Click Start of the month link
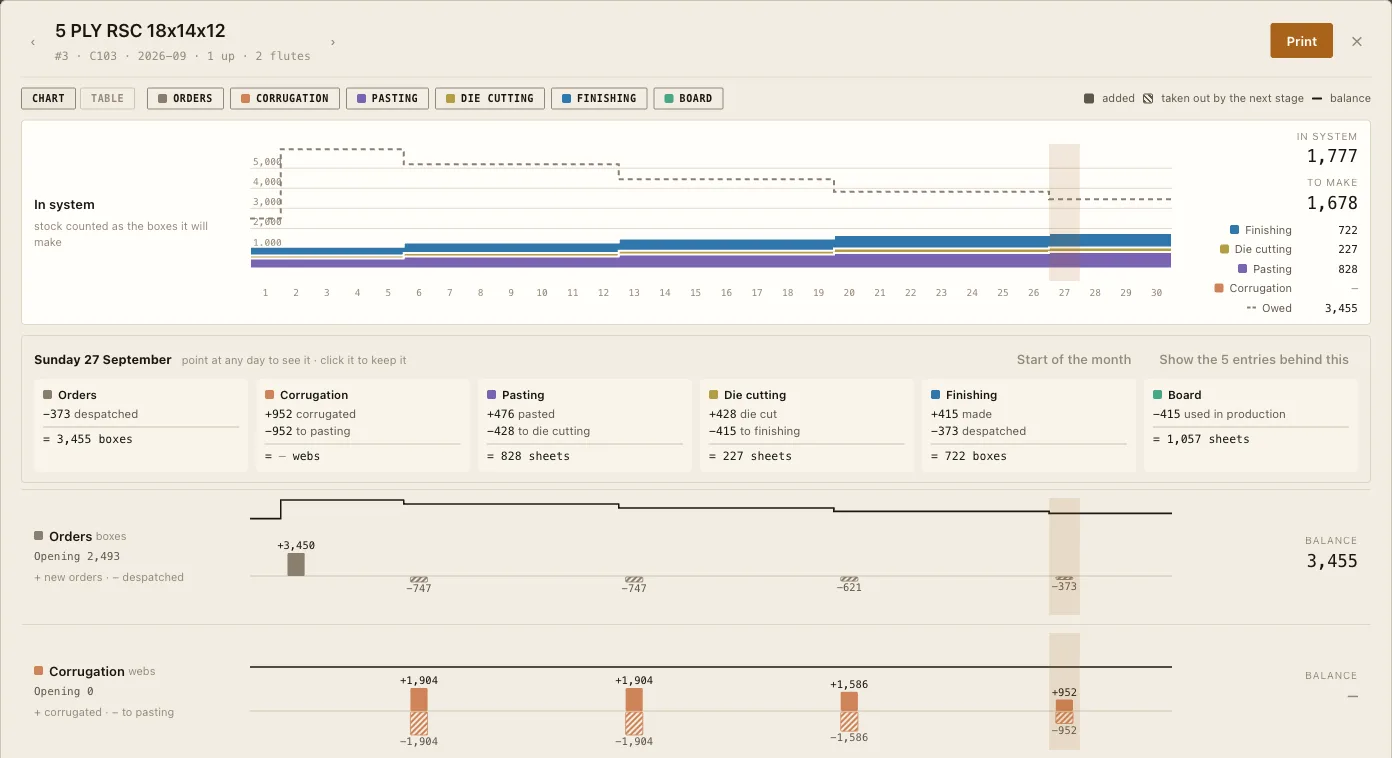This screenshot has width=1392, height=758. point(1074,360)
